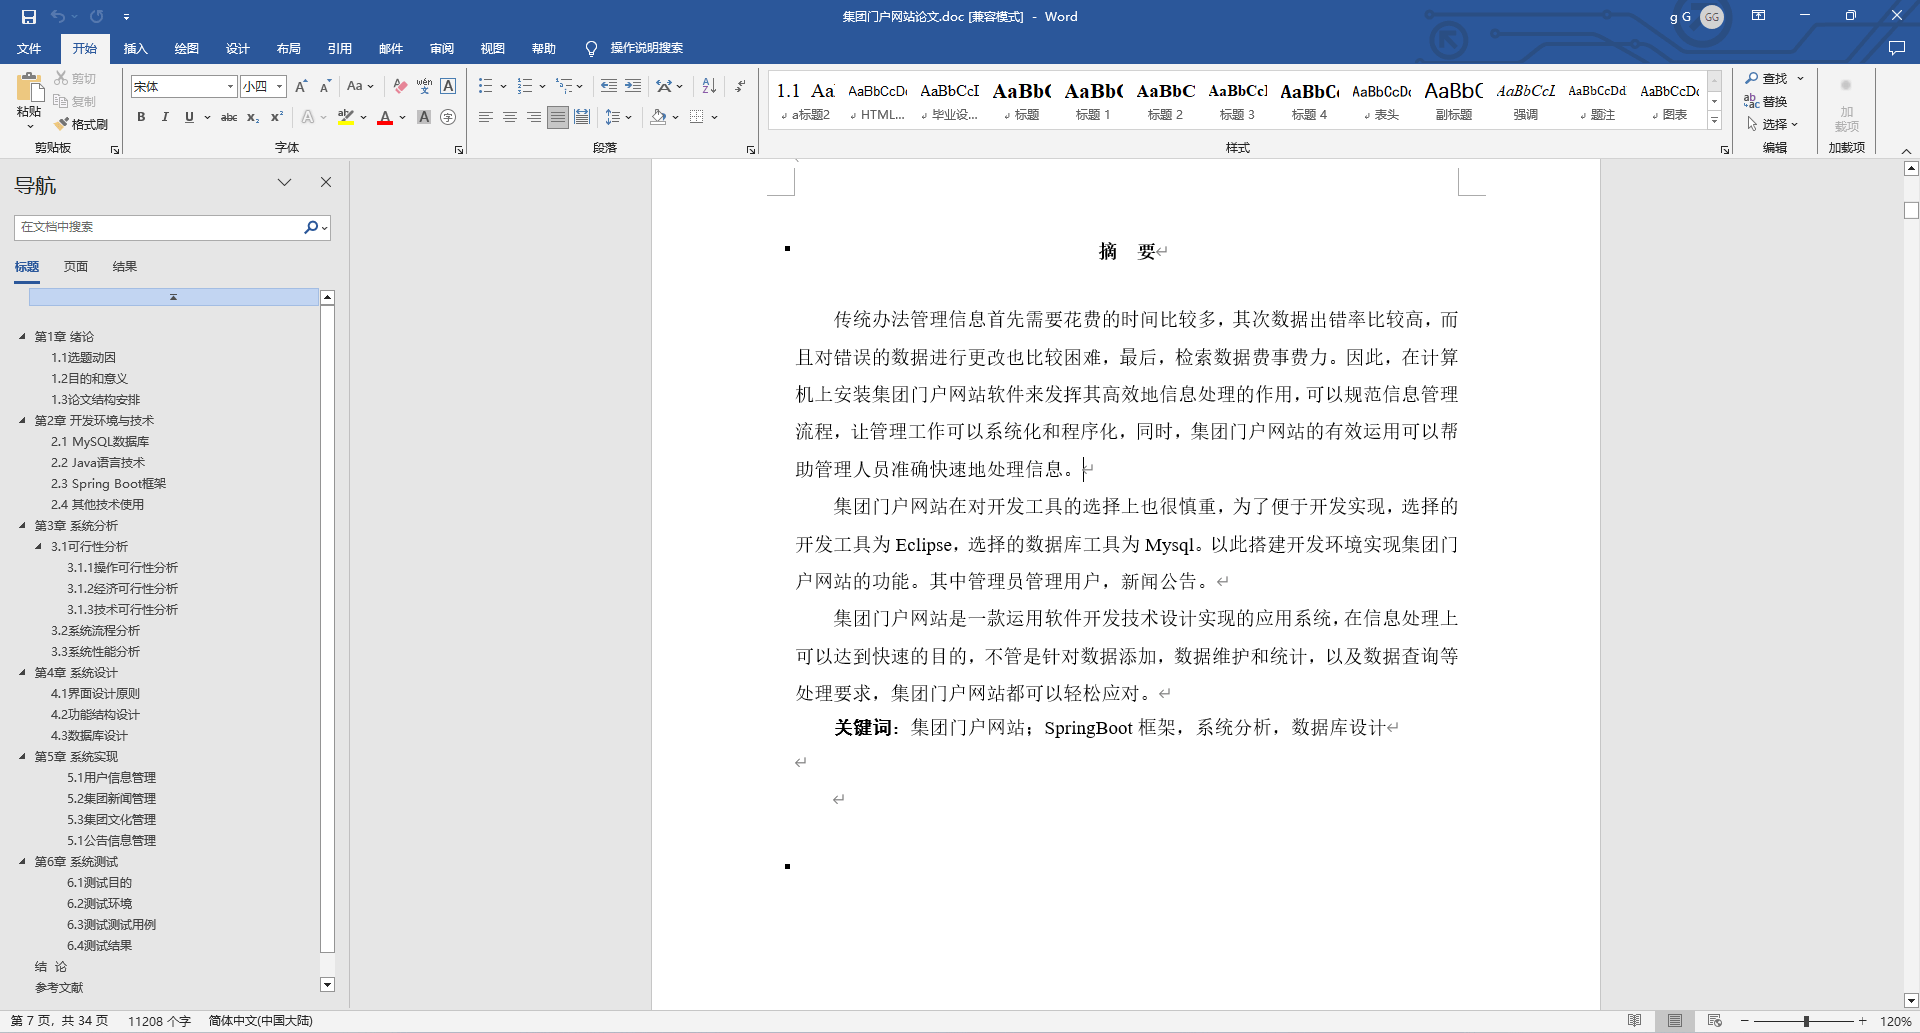Collapse the ribbon with the arrow
The width and height of the screenshot is (1920, 1033).
click(x=1906, y=150)
